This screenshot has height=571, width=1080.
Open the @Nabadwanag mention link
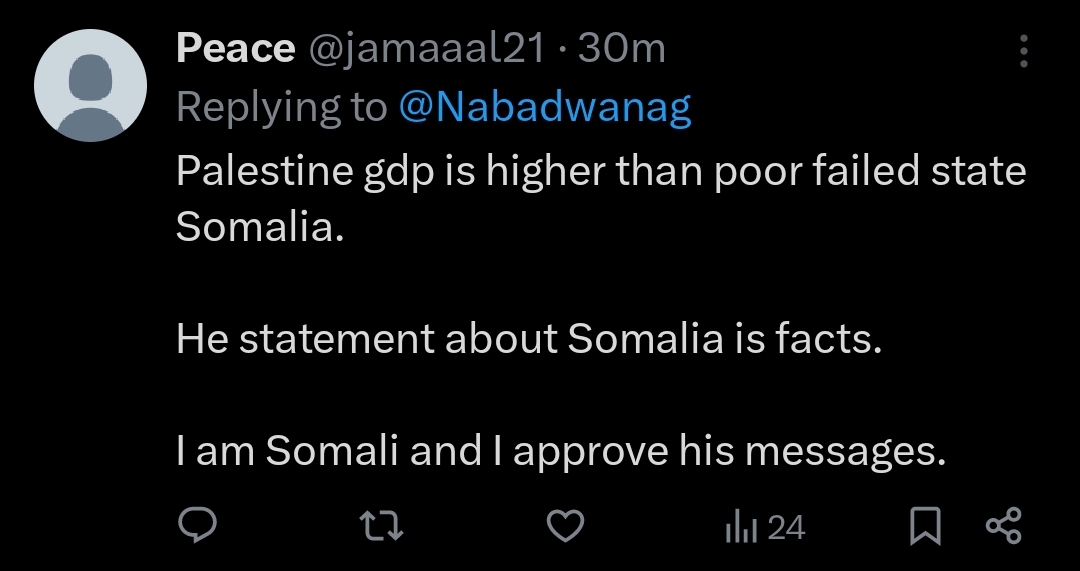544,108
